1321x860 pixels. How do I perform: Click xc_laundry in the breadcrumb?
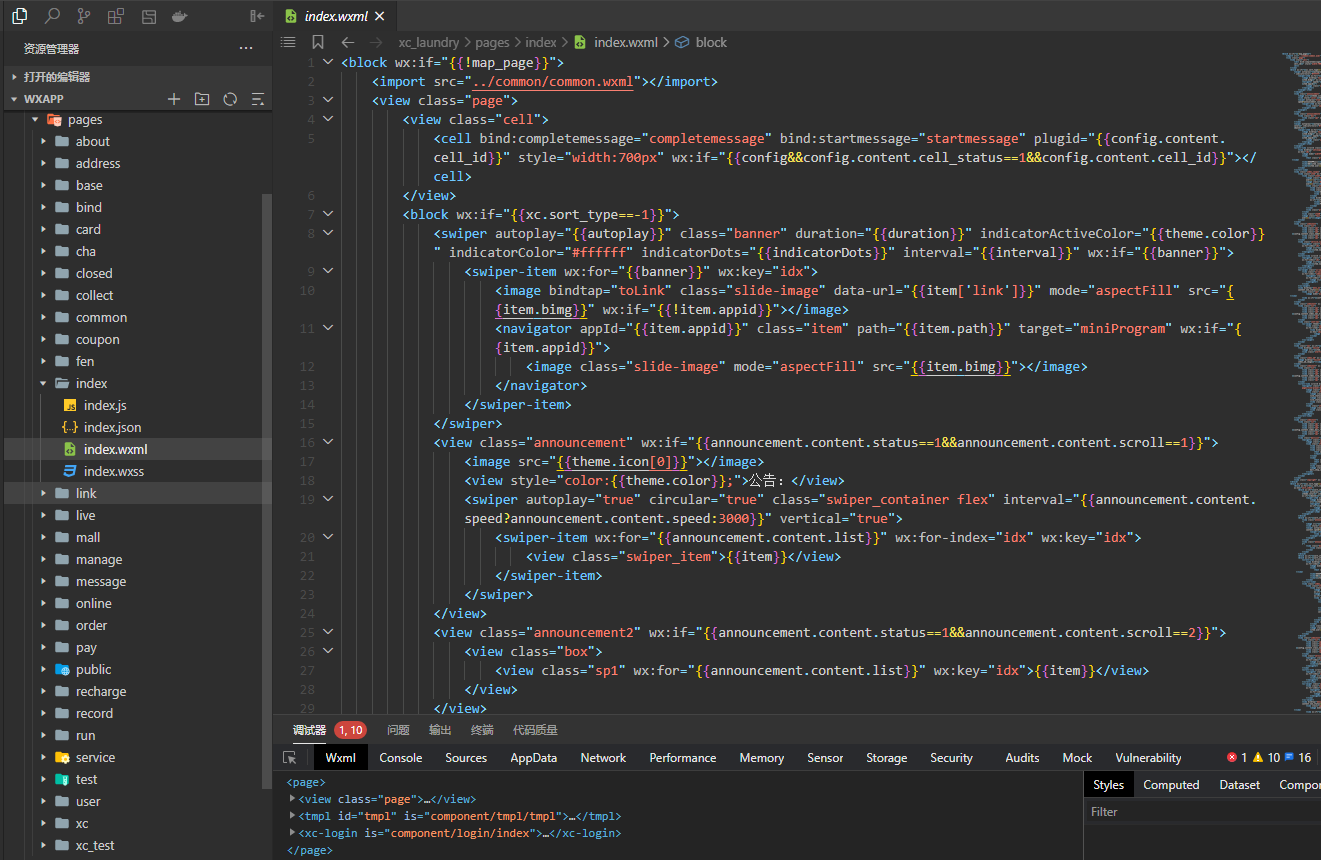pos(429,42)
